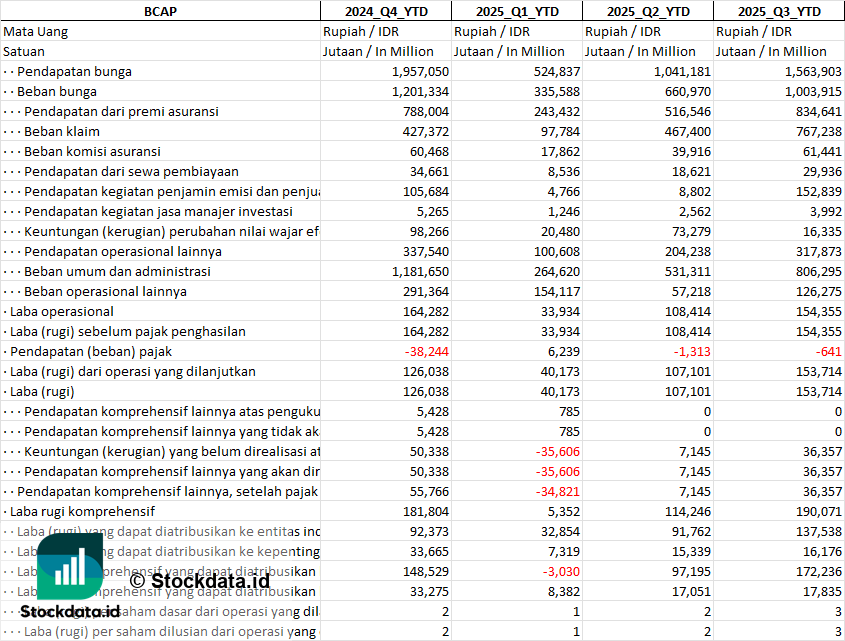Select the value 137,538 in 2025_Q3_YTD

(x=818, y=532)
